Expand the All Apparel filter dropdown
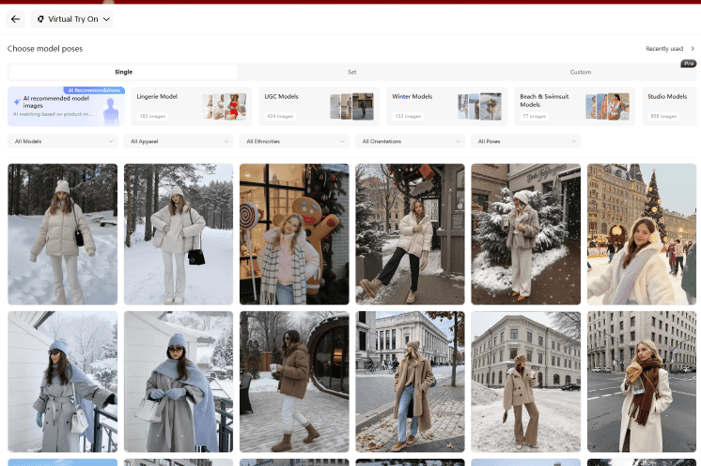The image size is (701, 466). click(178, 141)
